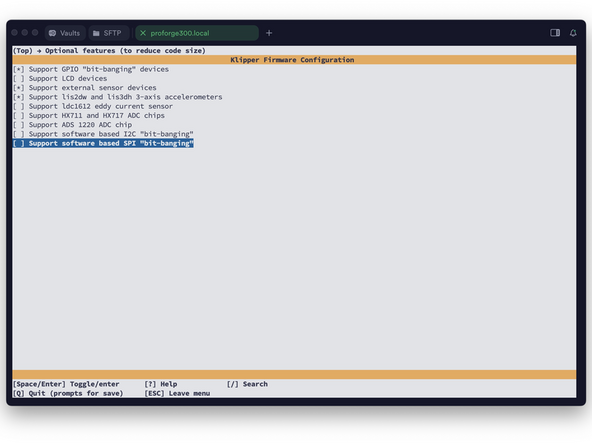Open the Vaults tab
Screen dimensions: 592x444
click(x=65, y=33)
